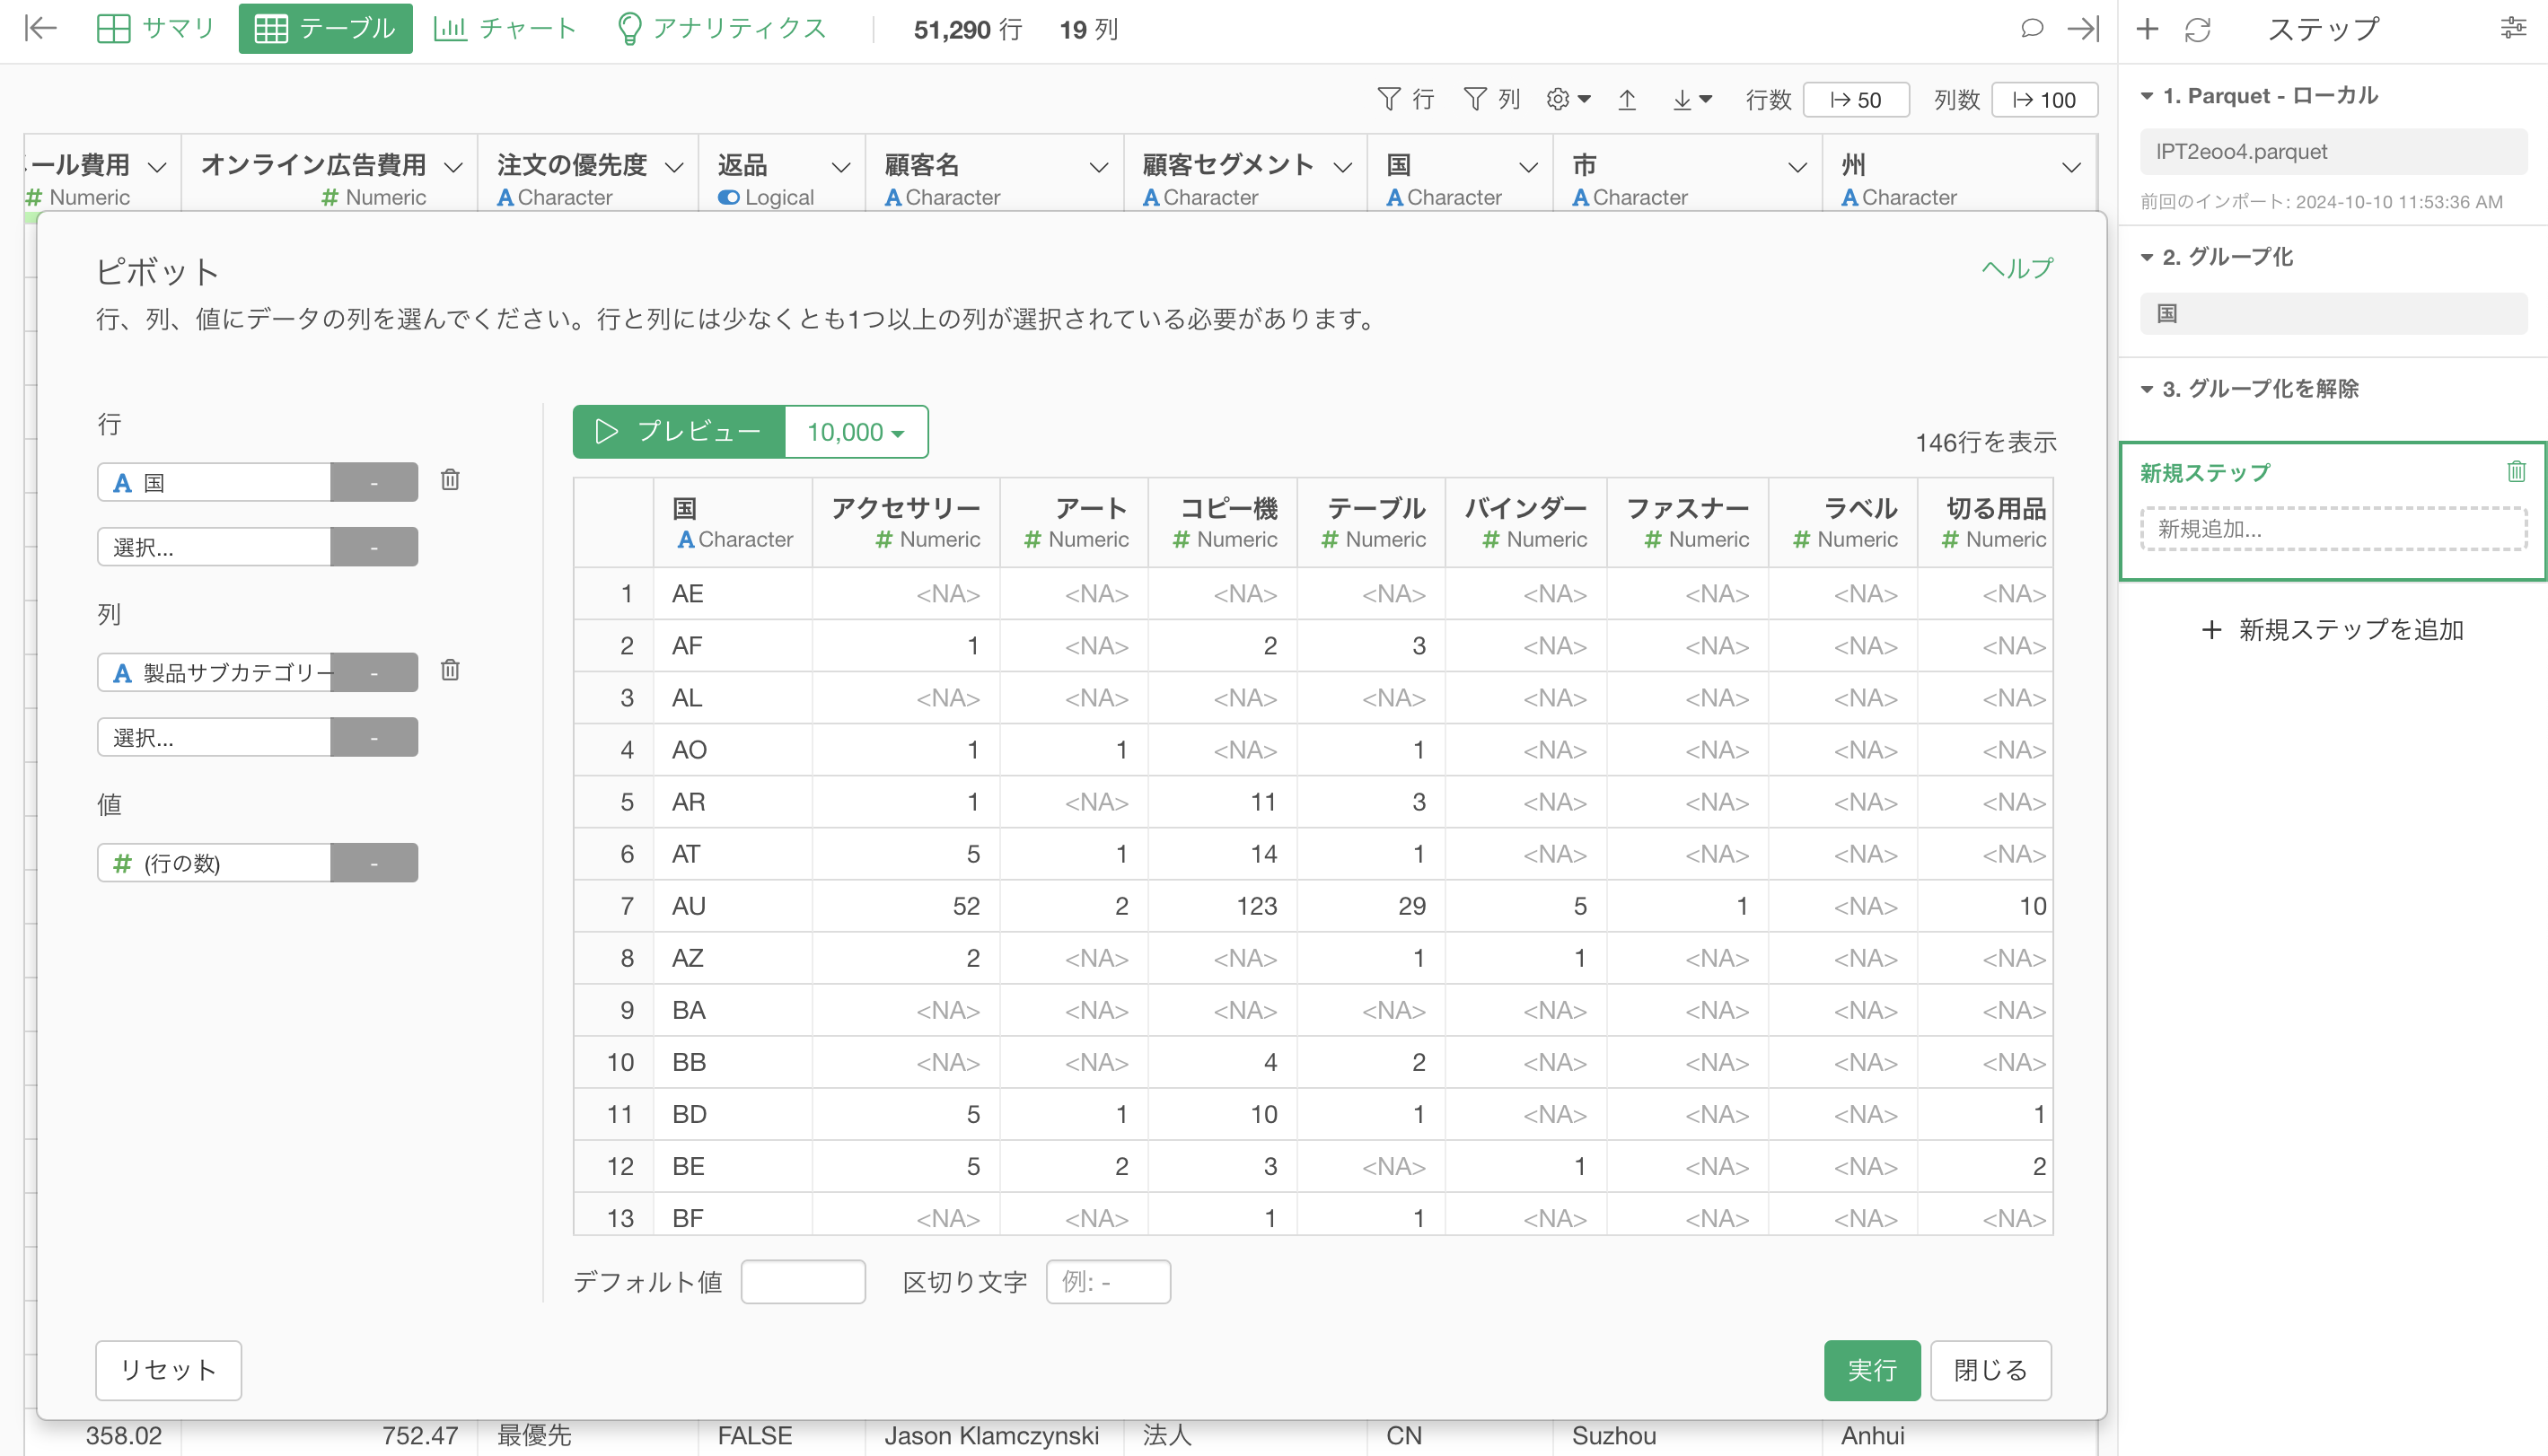
Task: Open 顧客名 column menu chevron
Action: tap(1099, 167)
